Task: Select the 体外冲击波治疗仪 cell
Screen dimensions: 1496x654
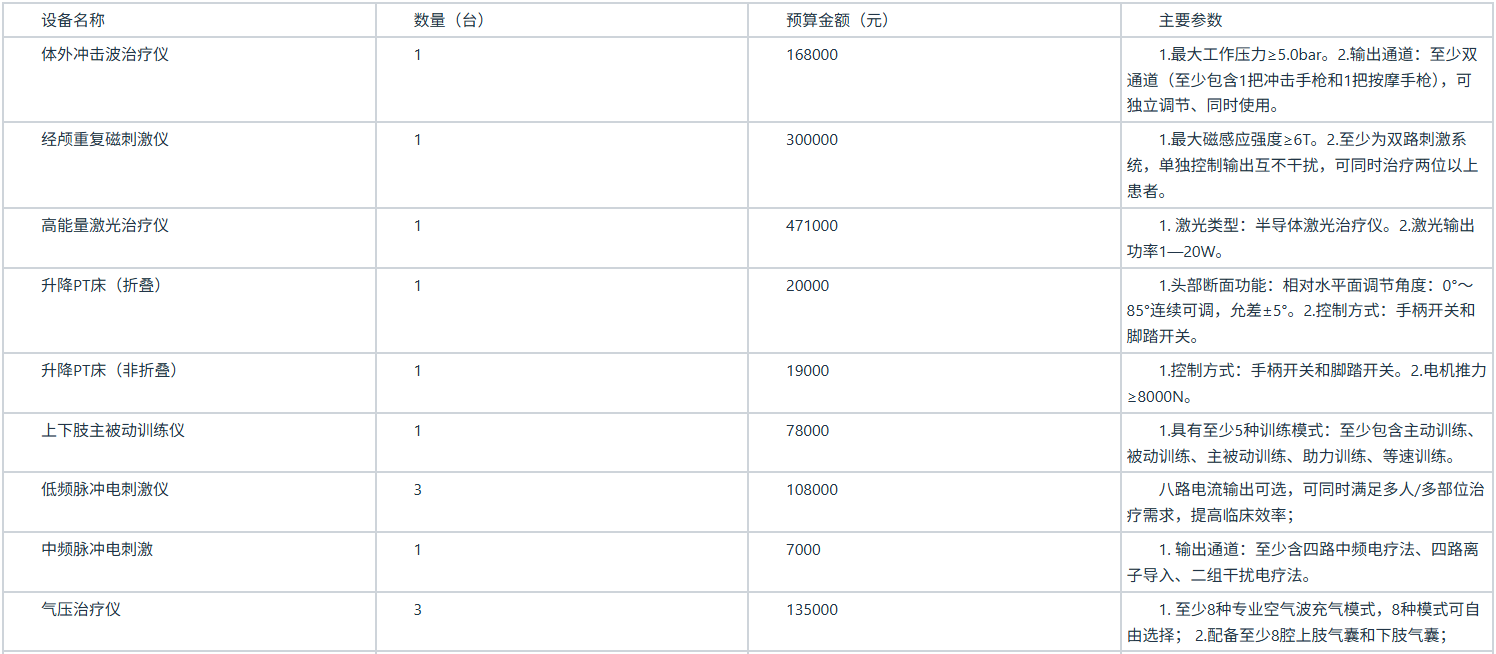Action: (105, 55)
